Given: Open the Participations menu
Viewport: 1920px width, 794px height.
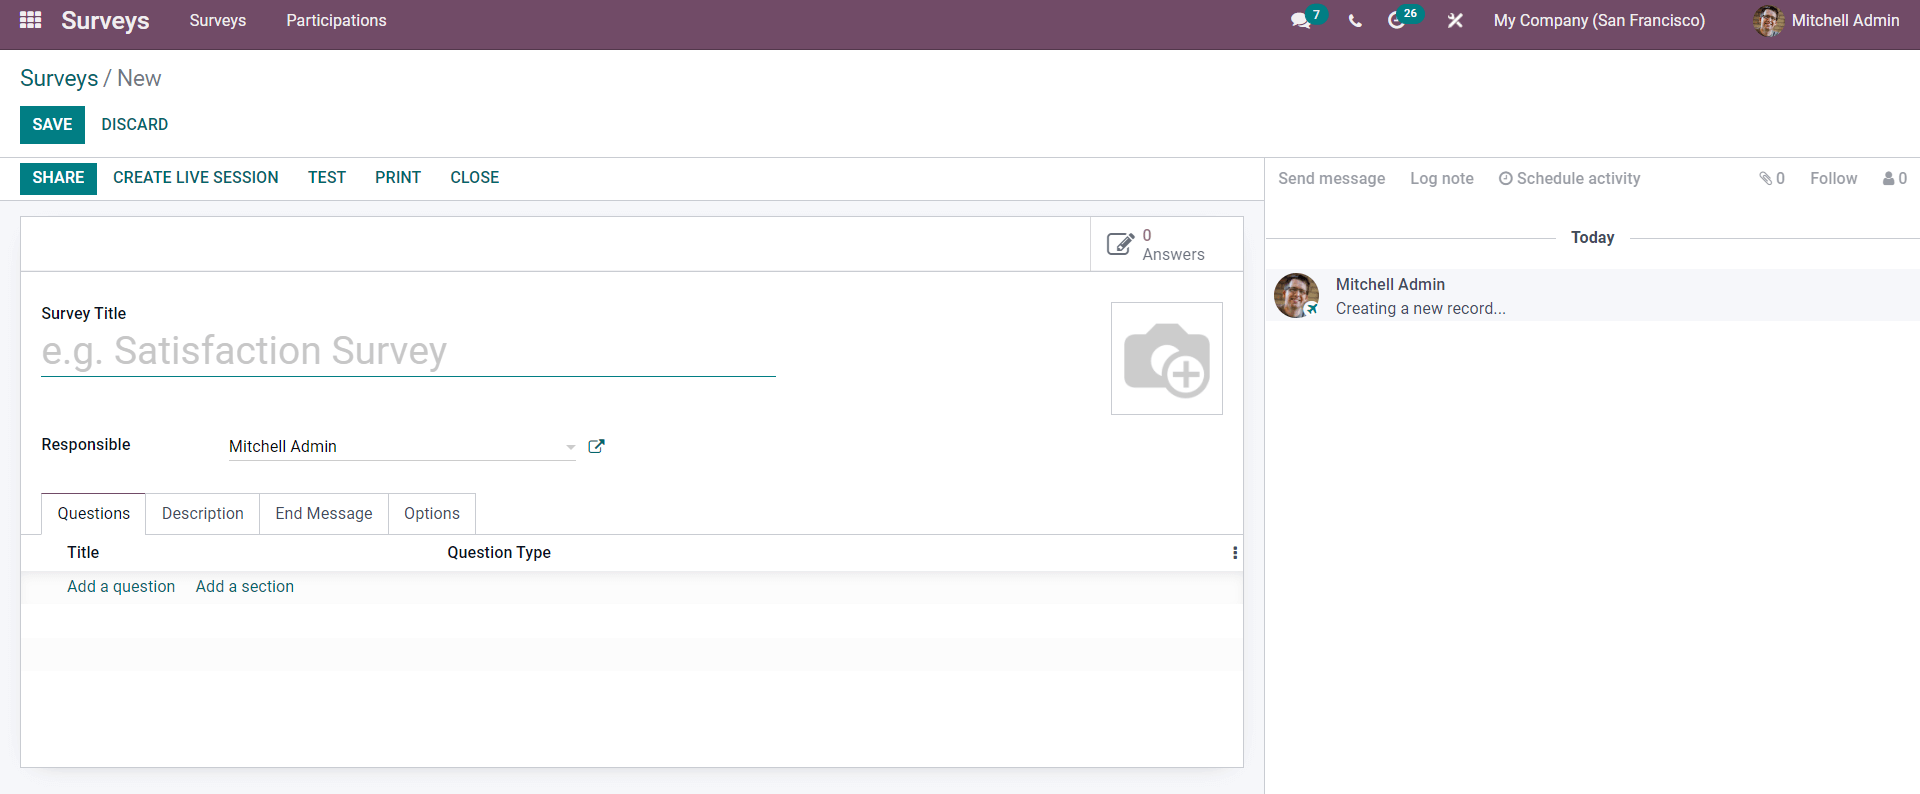Looking at the screenshot, I should coord(336,20).
